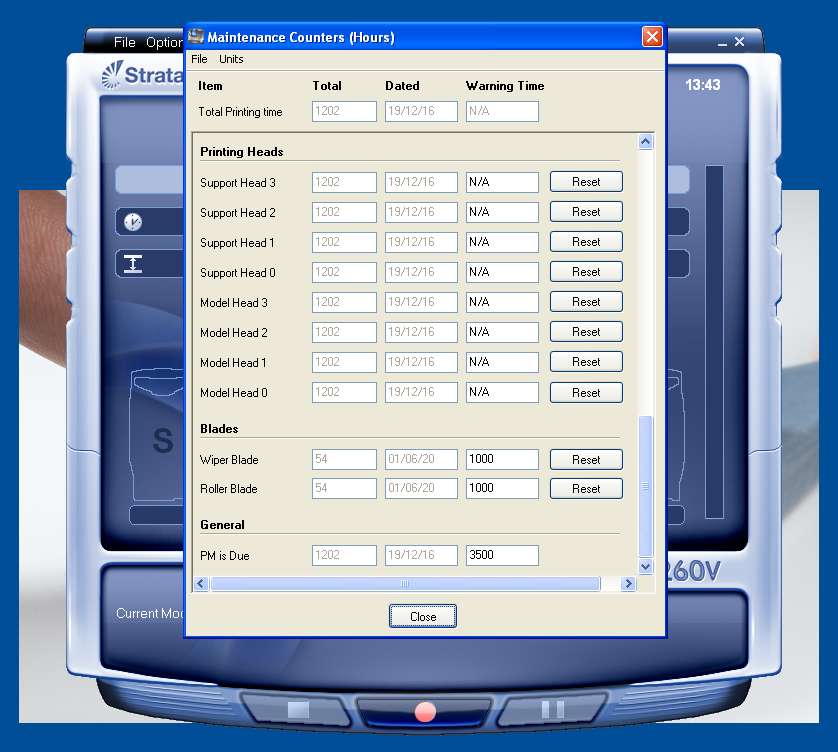Click the stop button on the printer console

pos(298,710)
